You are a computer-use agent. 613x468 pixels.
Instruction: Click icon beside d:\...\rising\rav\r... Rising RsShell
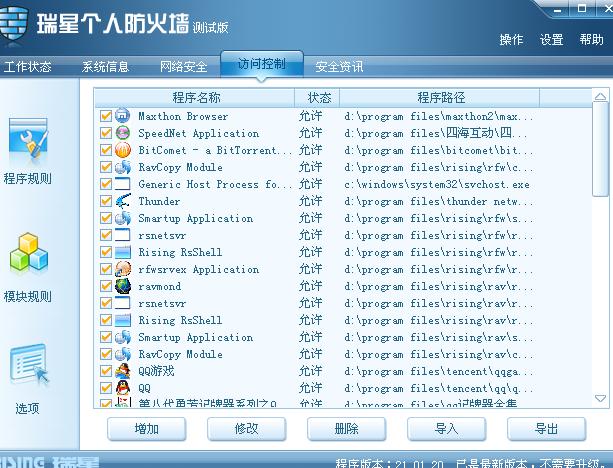pos(122,320)
